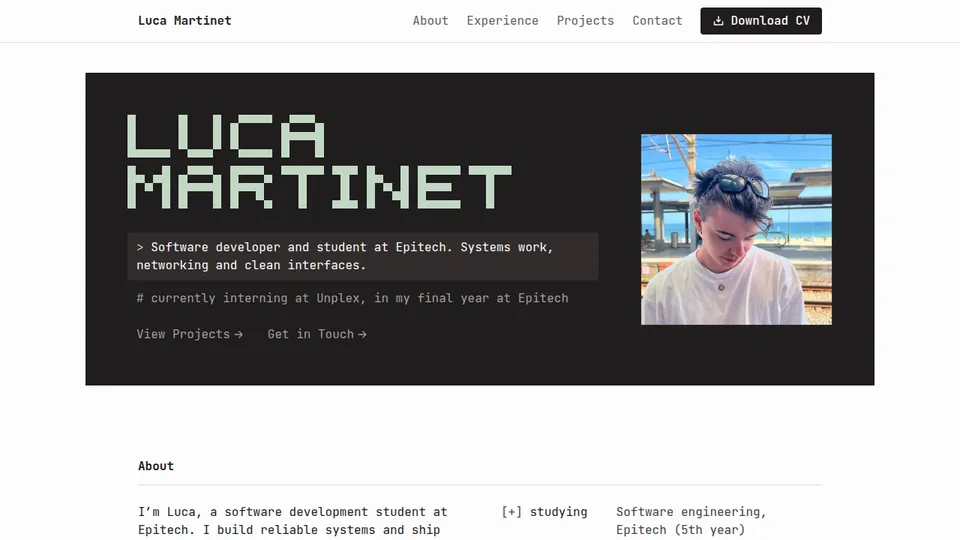
Task: Click the arrow next to View Projects
Action: coord(239,334)
